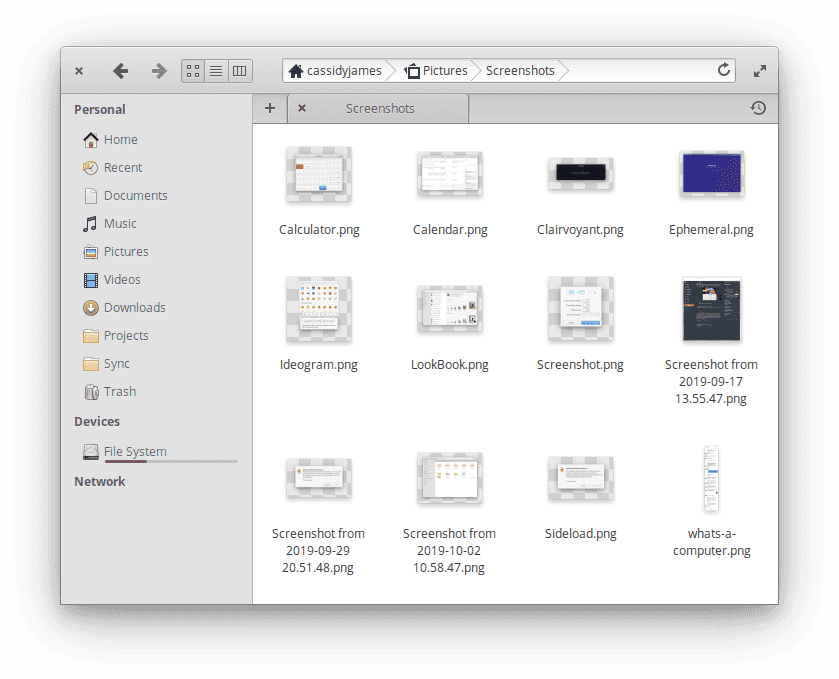Switch to list view

(216, 70)
